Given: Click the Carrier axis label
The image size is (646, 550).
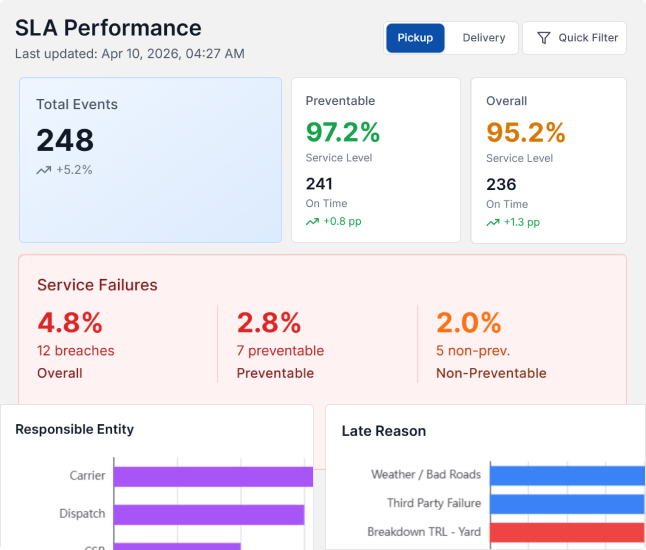Looking at the screenshot, I should point(87,475).
